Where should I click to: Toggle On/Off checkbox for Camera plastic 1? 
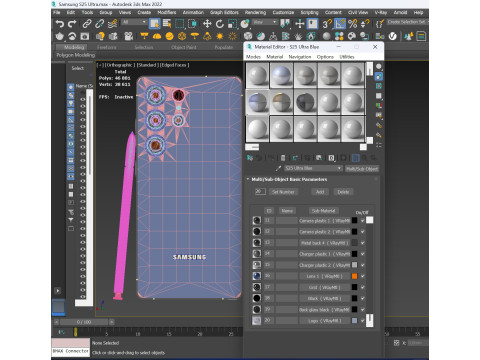click(363, 220)
